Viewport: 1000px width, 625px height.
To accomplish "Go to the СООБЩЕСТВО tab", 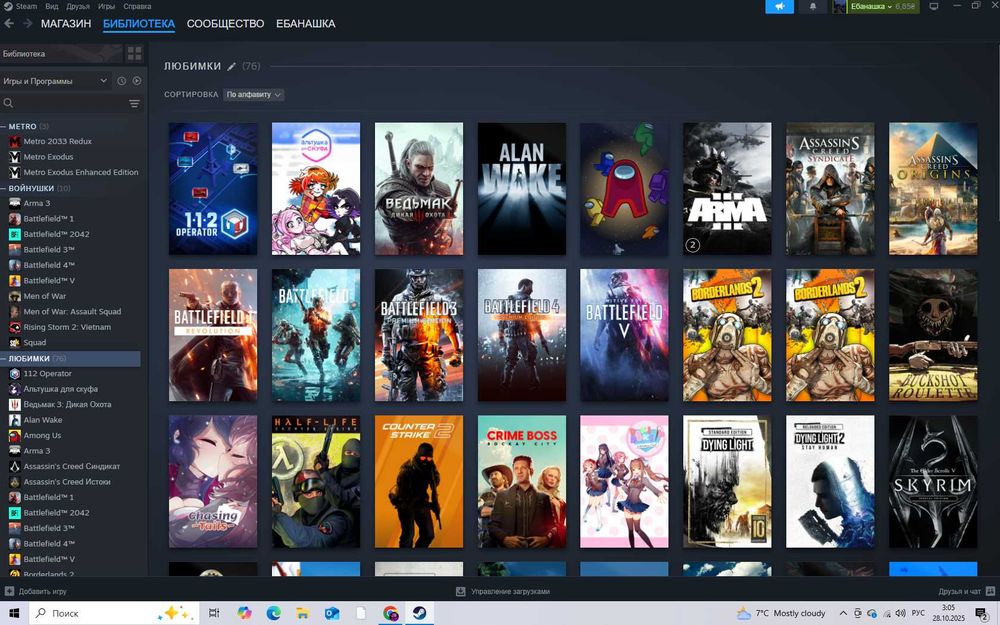I will pos(225,24).
